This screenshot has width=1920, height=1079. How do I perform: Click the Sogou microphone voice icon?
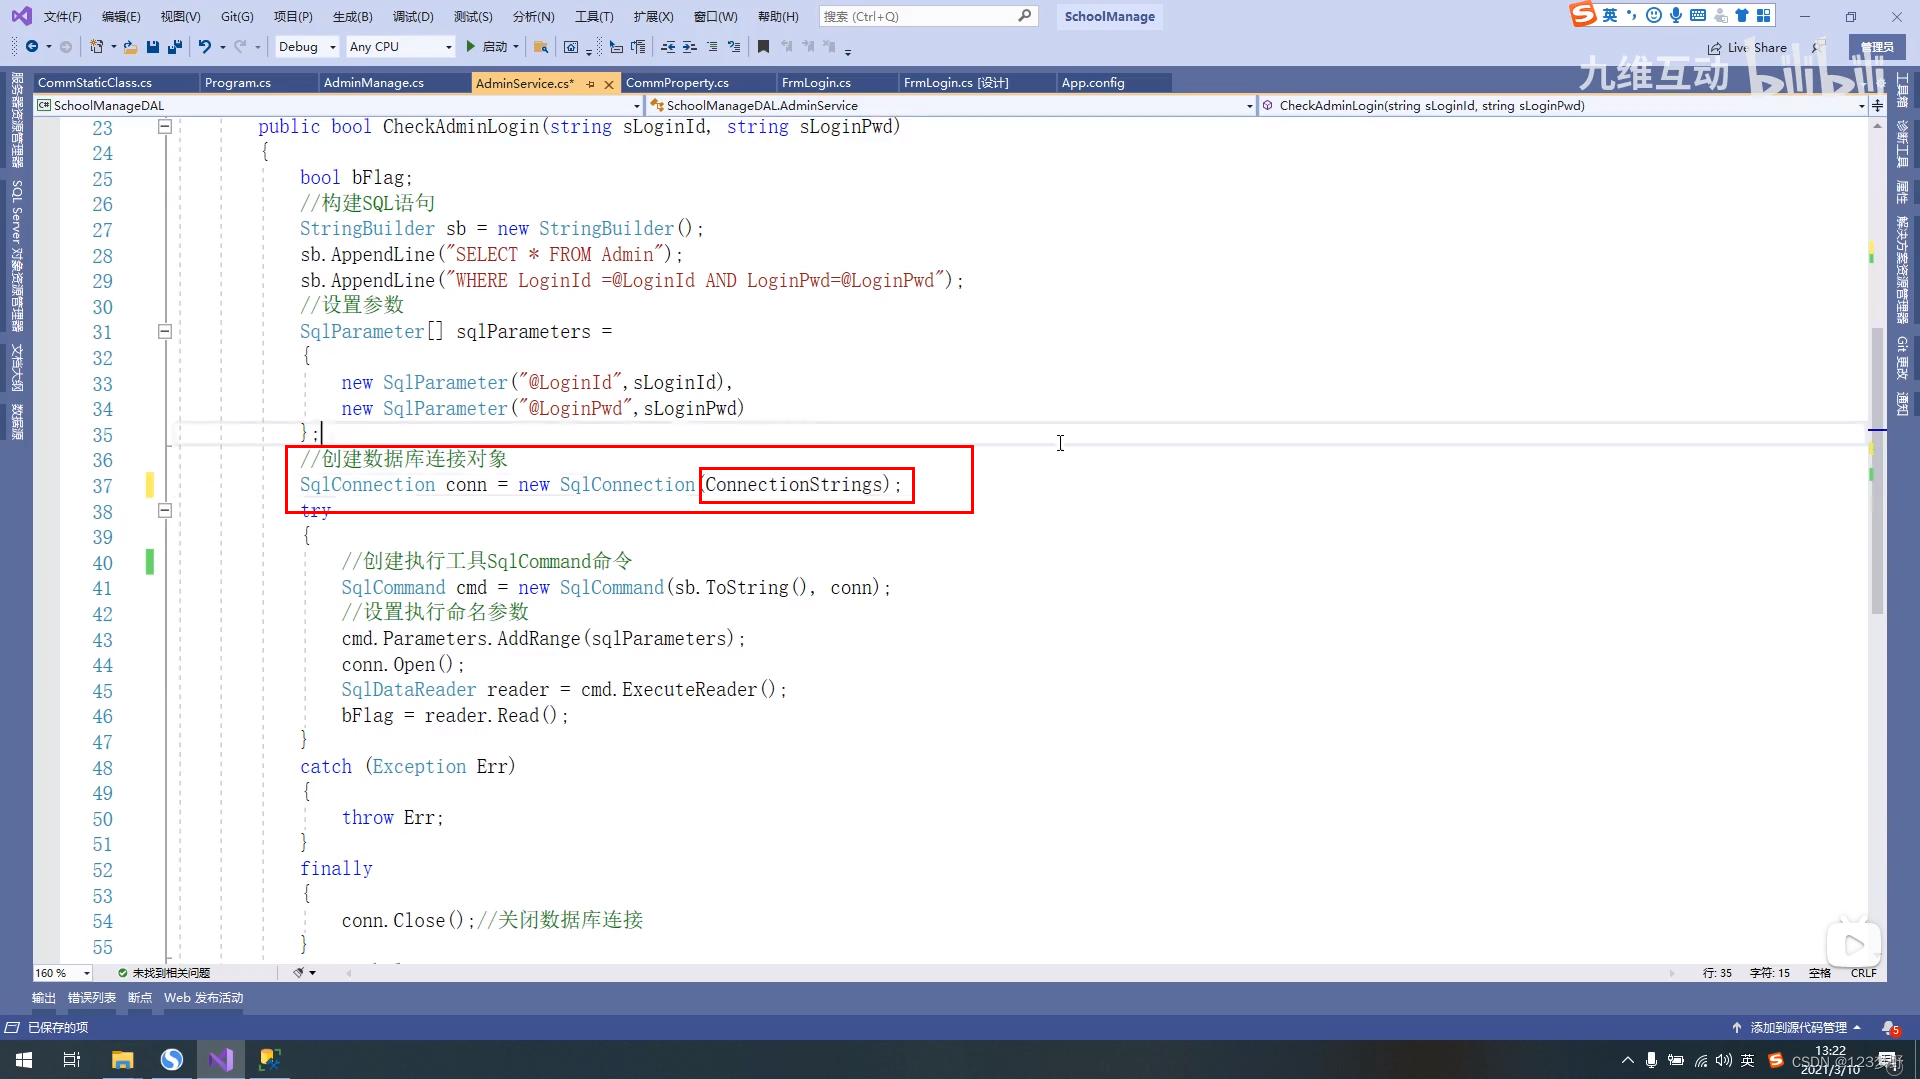point(1676,15)
